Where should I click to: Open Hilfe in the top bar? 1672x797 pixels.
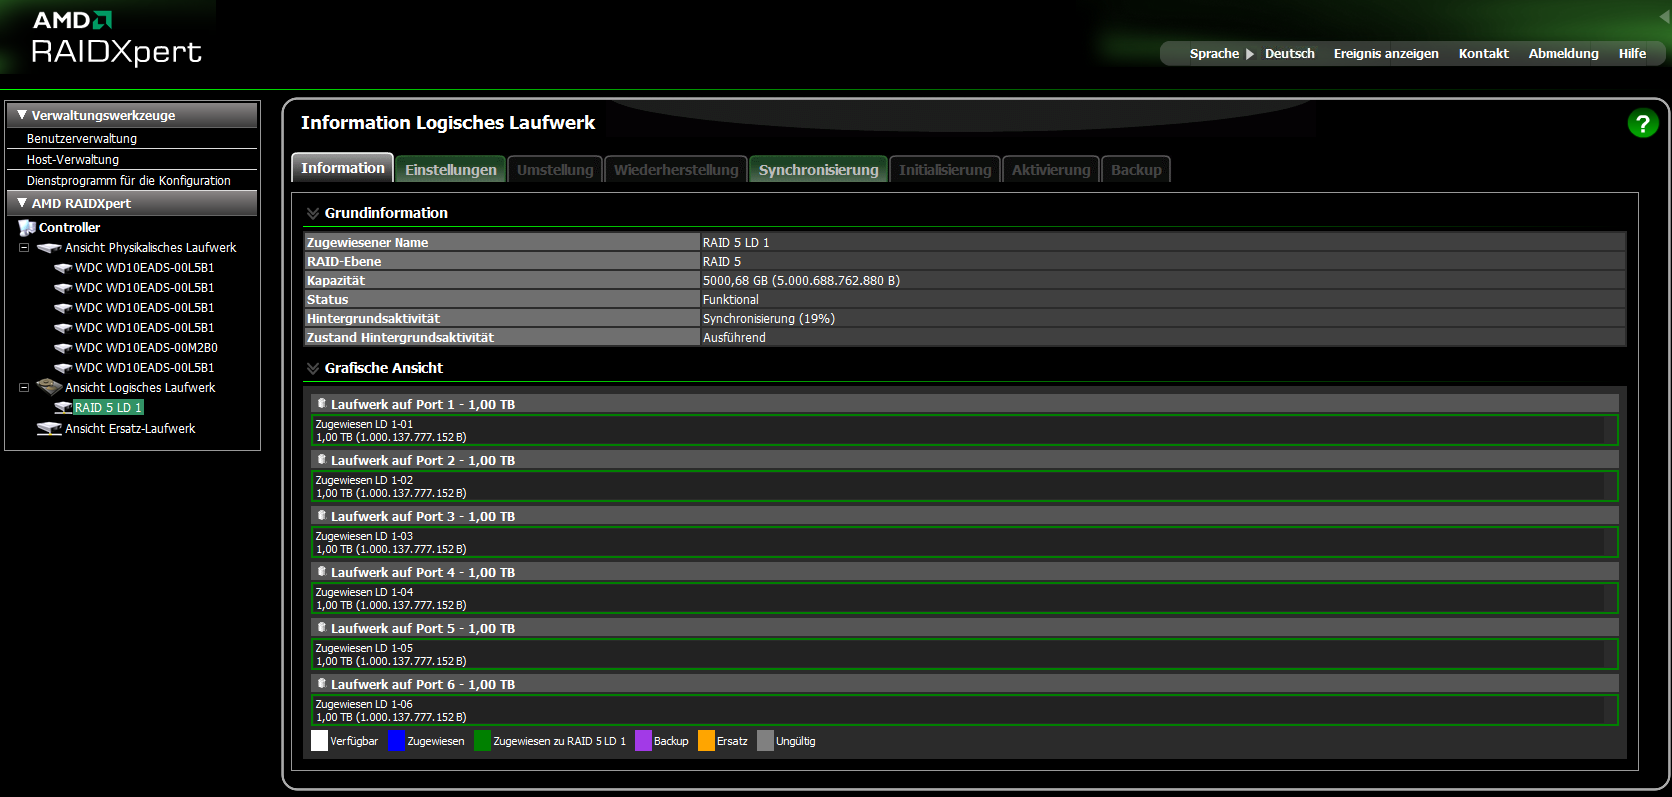click(x=1632, y=54)
